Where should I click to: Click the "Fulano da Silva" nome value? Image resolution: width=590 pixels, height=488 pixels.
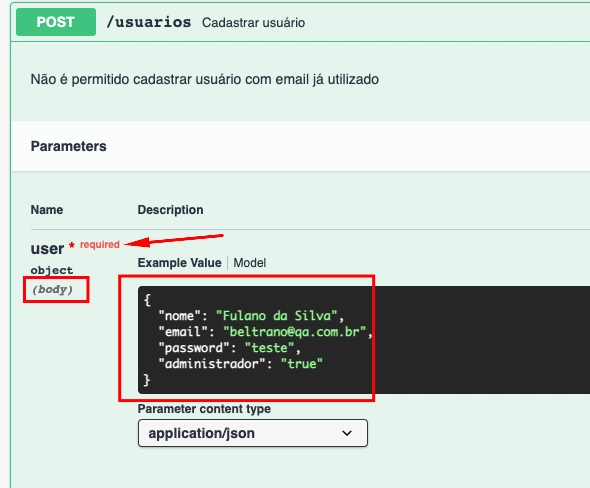tap(277, 316)
